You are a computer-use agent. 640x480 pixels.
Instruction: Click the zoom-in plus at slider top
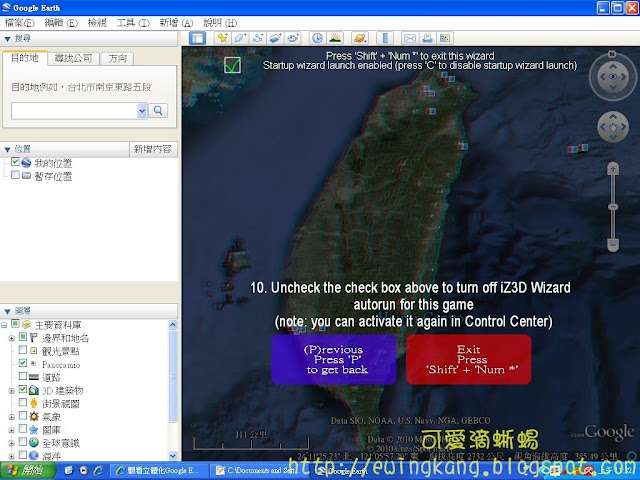(613, 169)
